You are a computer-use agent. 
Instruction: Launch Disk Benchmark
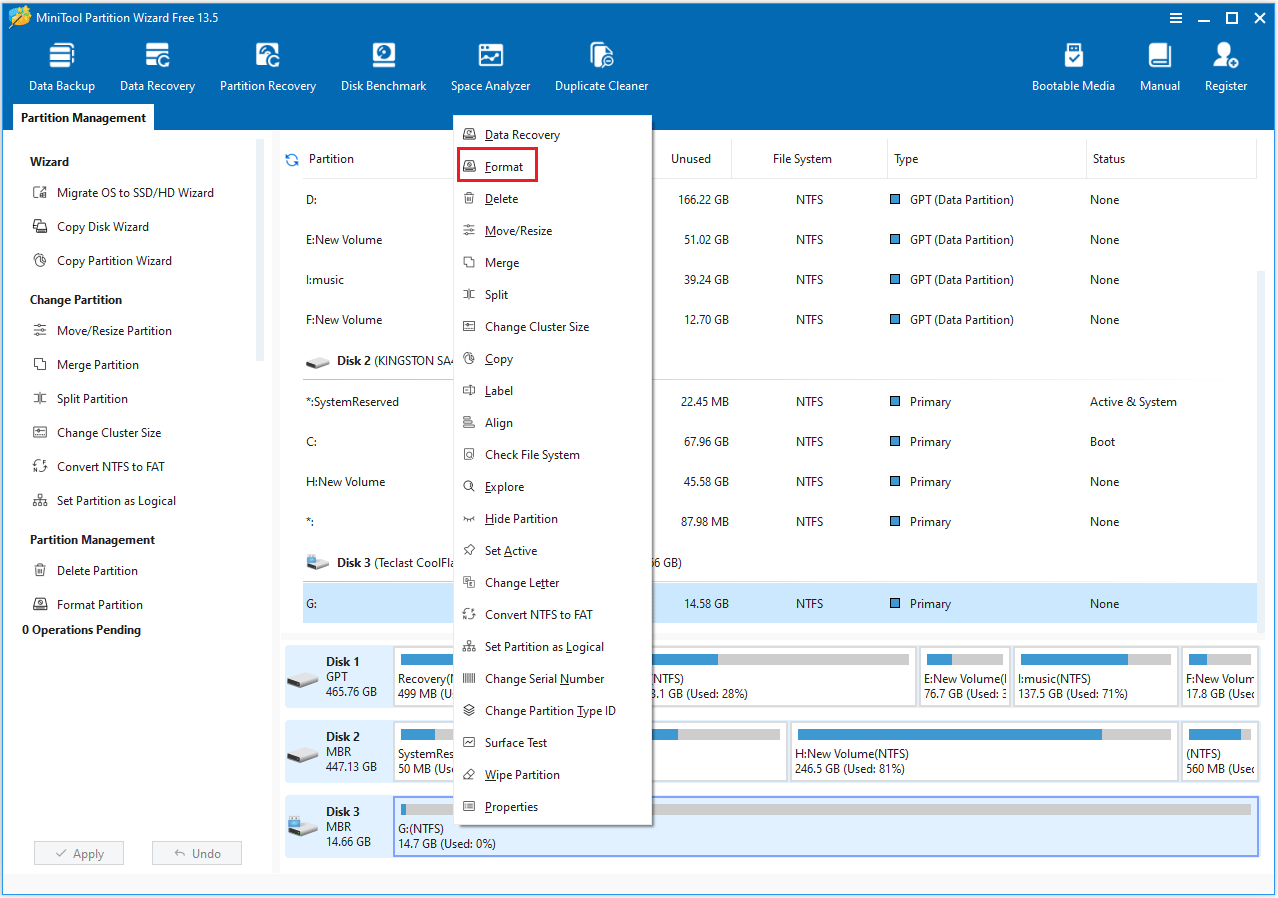383,65
